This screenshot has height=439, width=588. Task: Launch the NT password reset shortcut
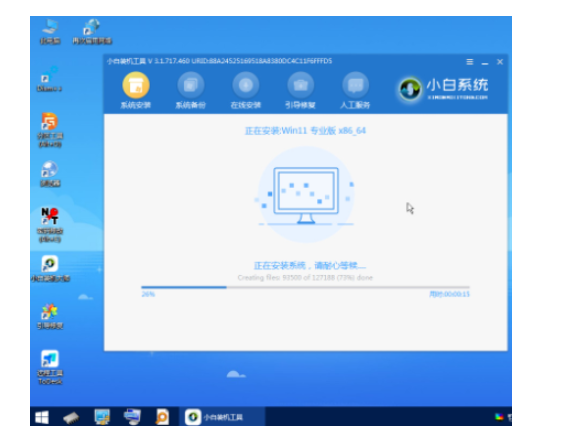(x=50, y=225)
